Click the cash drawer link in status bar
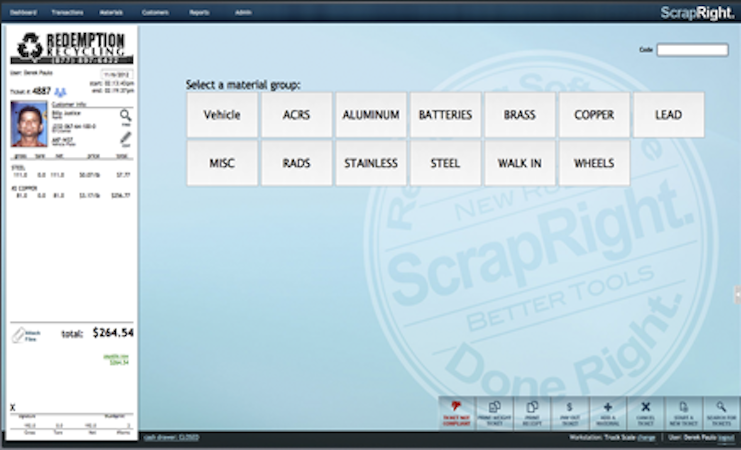The width and height of the screenshot is (741, 450). (171, 437)
